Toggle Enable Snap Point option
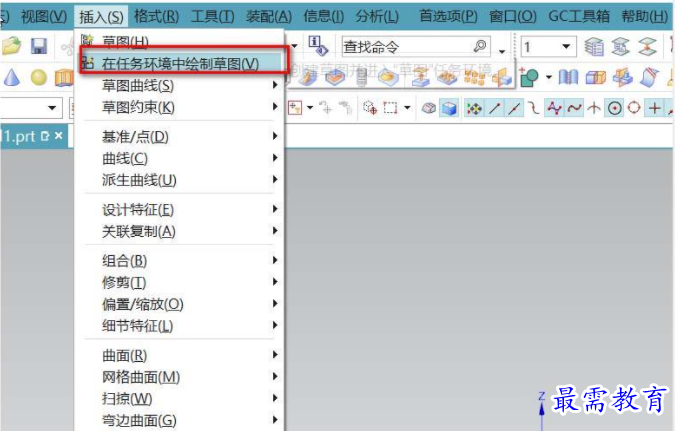 (x=474, y=108)
